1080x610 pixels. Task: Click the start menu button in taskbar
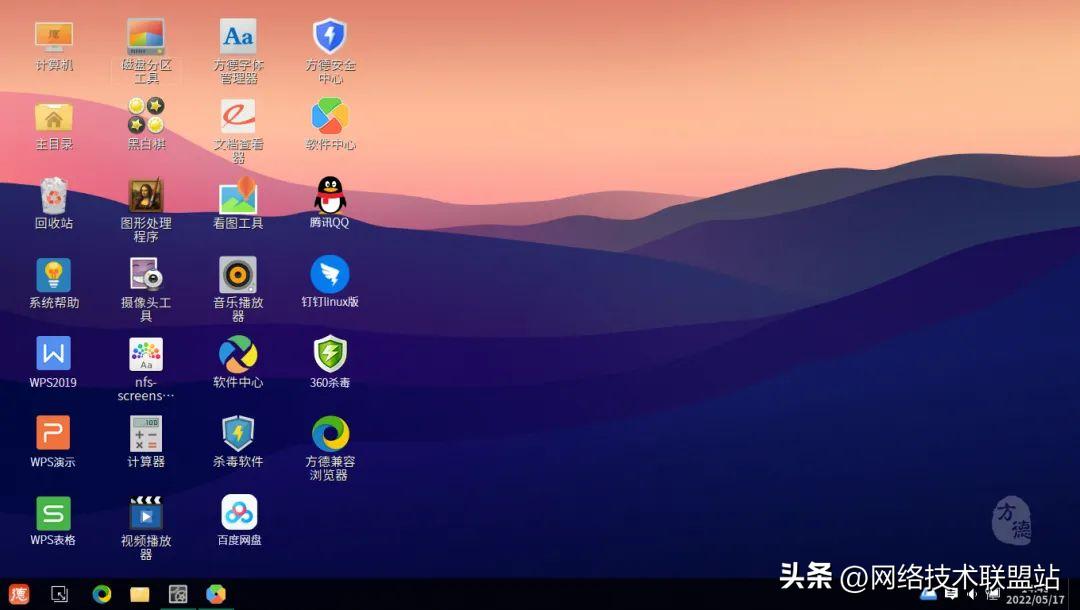(x=19, y=594)
